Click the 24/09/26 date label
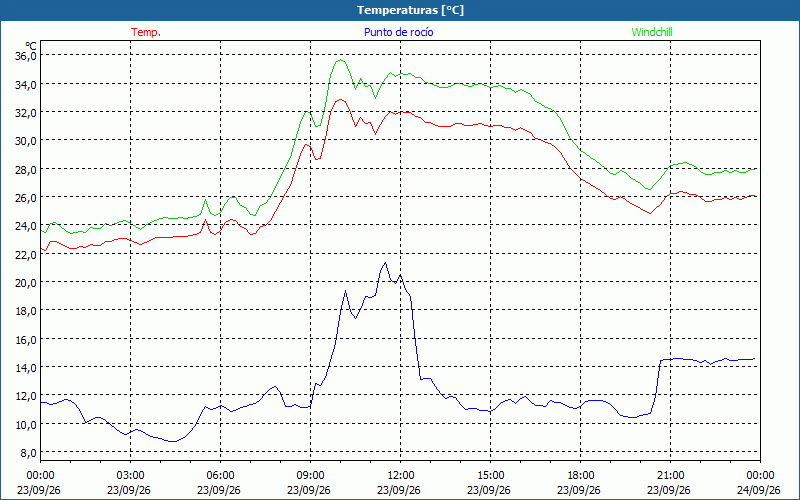The image size is (800, 500). pyautogui.click(x=759, y=490)
